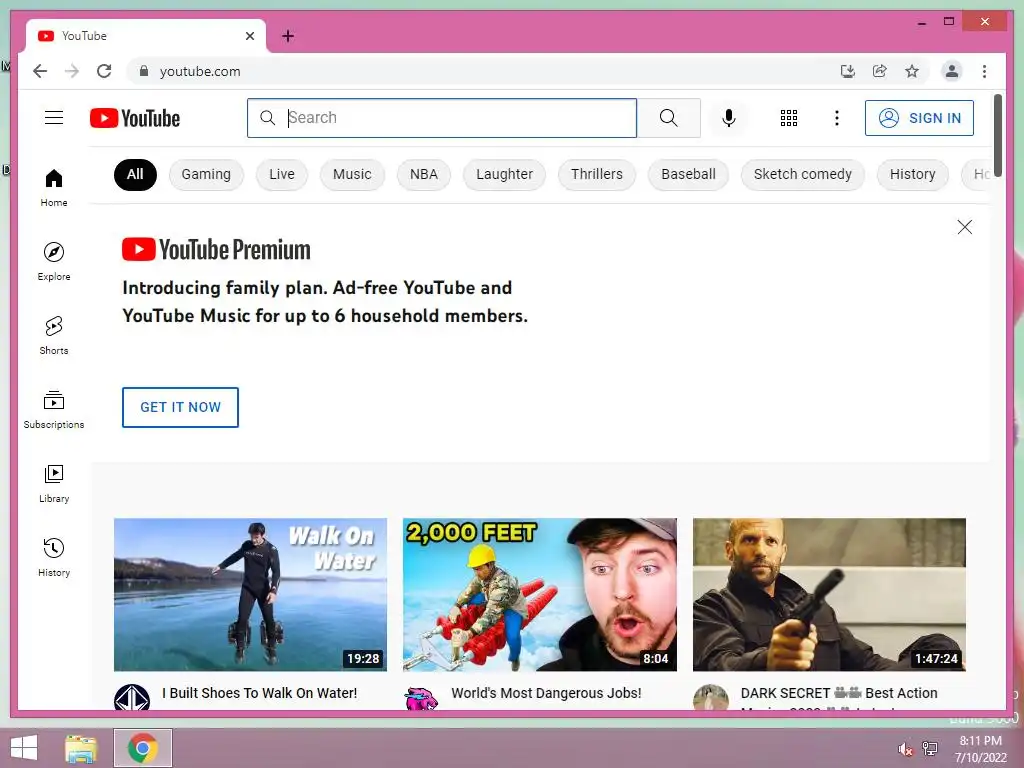
Task: Select the Music filter chip
Action: [352, 174]
